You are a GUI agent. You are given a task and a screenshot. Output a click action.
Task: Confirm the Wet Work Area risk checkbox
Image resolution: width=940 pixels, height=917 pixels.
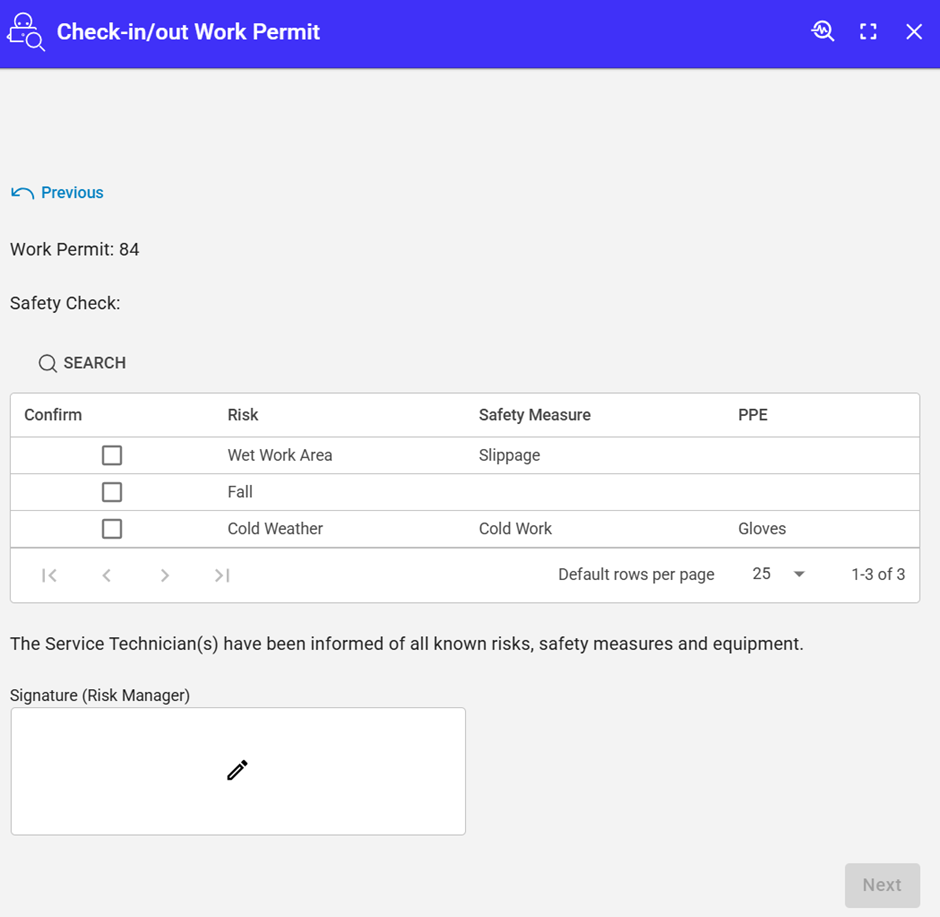pyautogui.click(x=112, y=456)
